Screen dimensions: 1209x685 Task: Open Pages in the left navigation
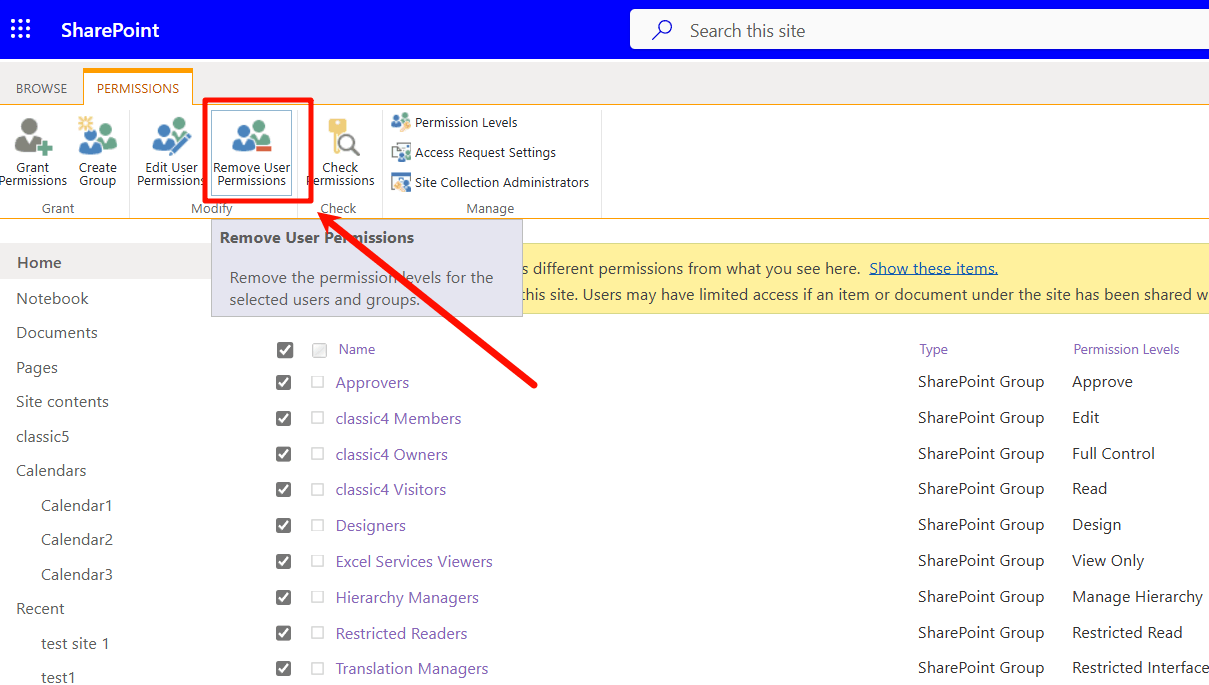tap(37, 367)
